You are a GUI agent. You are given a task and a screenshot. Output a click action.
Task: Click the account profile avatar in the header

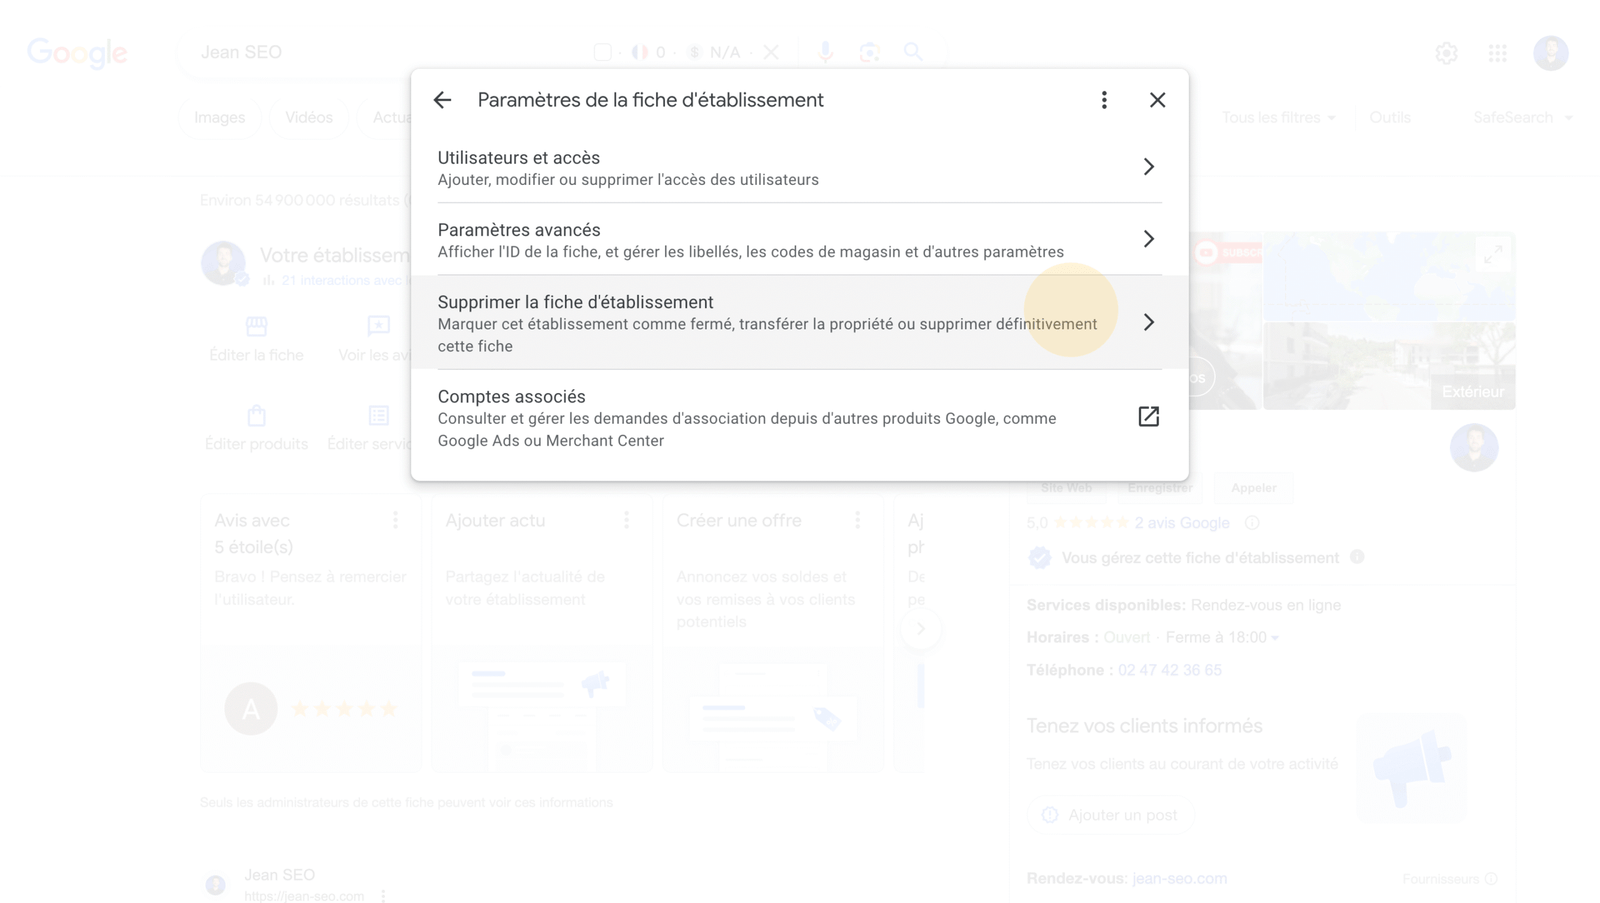pyautogui.click(x=1551, y=53)
